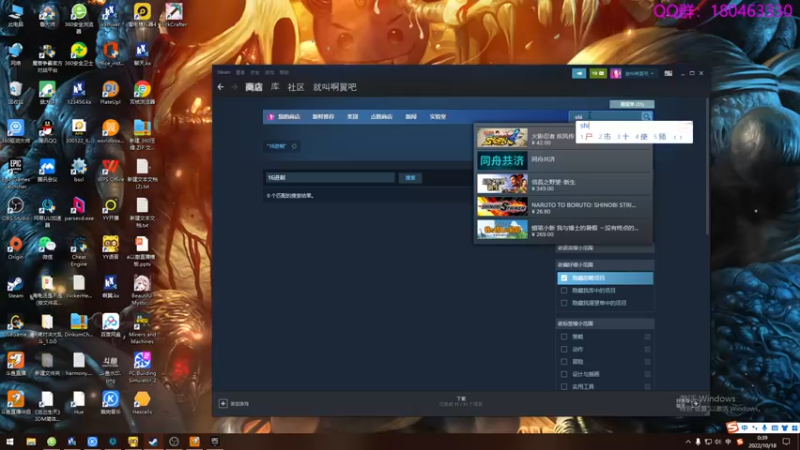This screenshot has height=450, width=800.
Task: Switch to Big Picture mode icon
Action: point(668,73)
